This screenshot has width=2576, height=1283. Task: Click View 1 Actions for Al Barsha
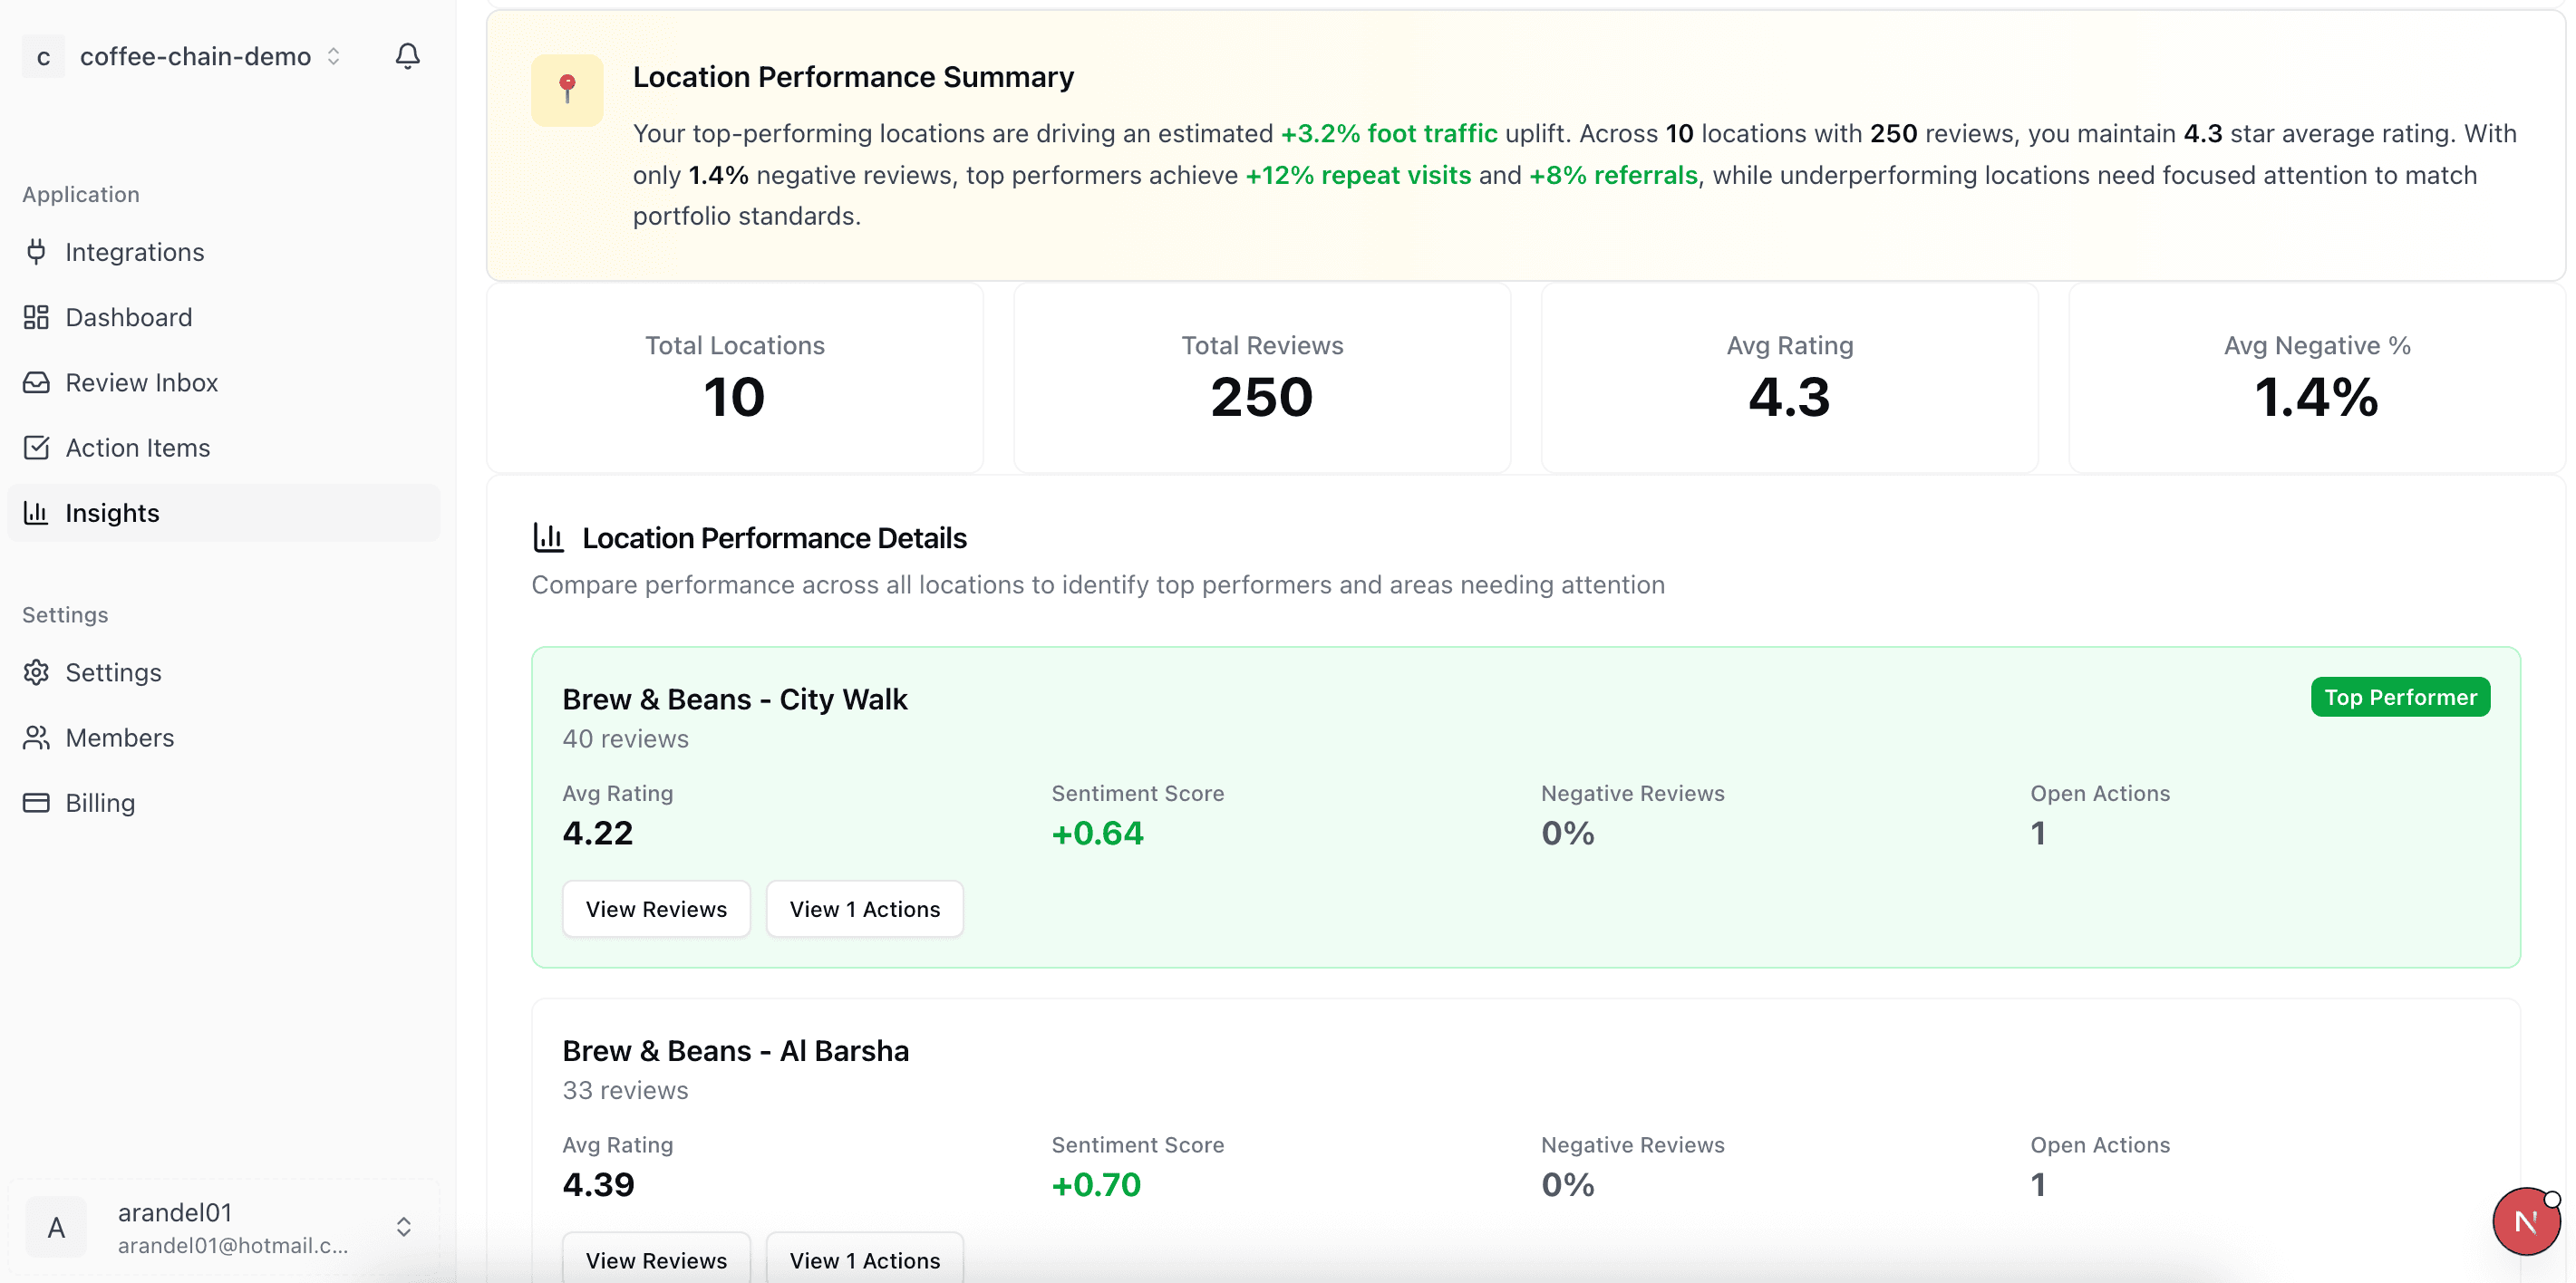pyautogui.click(x=864, y=1259)
